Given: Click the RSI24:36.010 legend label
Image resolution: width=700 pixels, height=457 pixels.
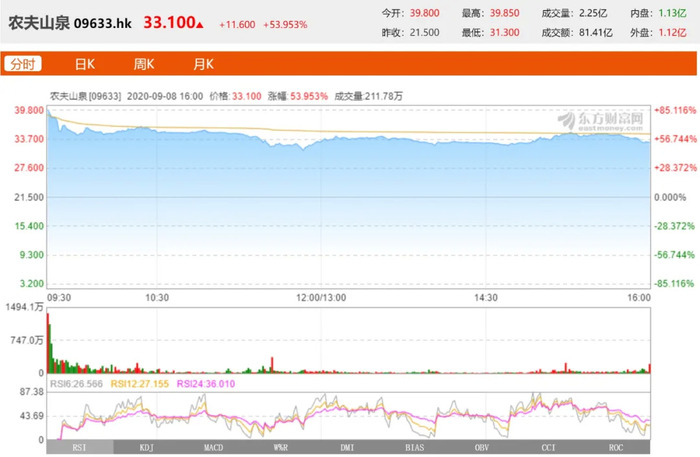Looking at the screenshot, I should [206, 384].
